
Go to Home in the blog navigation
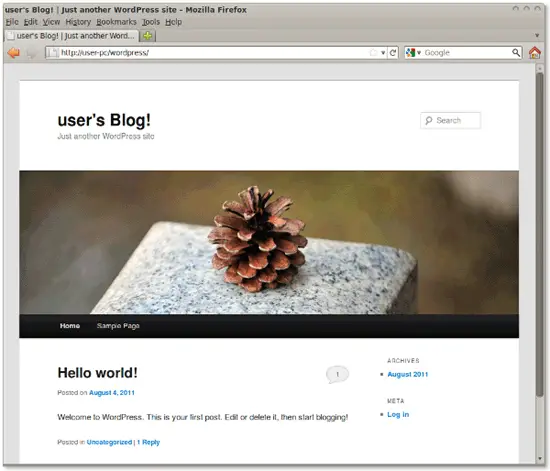coord(70,326)
